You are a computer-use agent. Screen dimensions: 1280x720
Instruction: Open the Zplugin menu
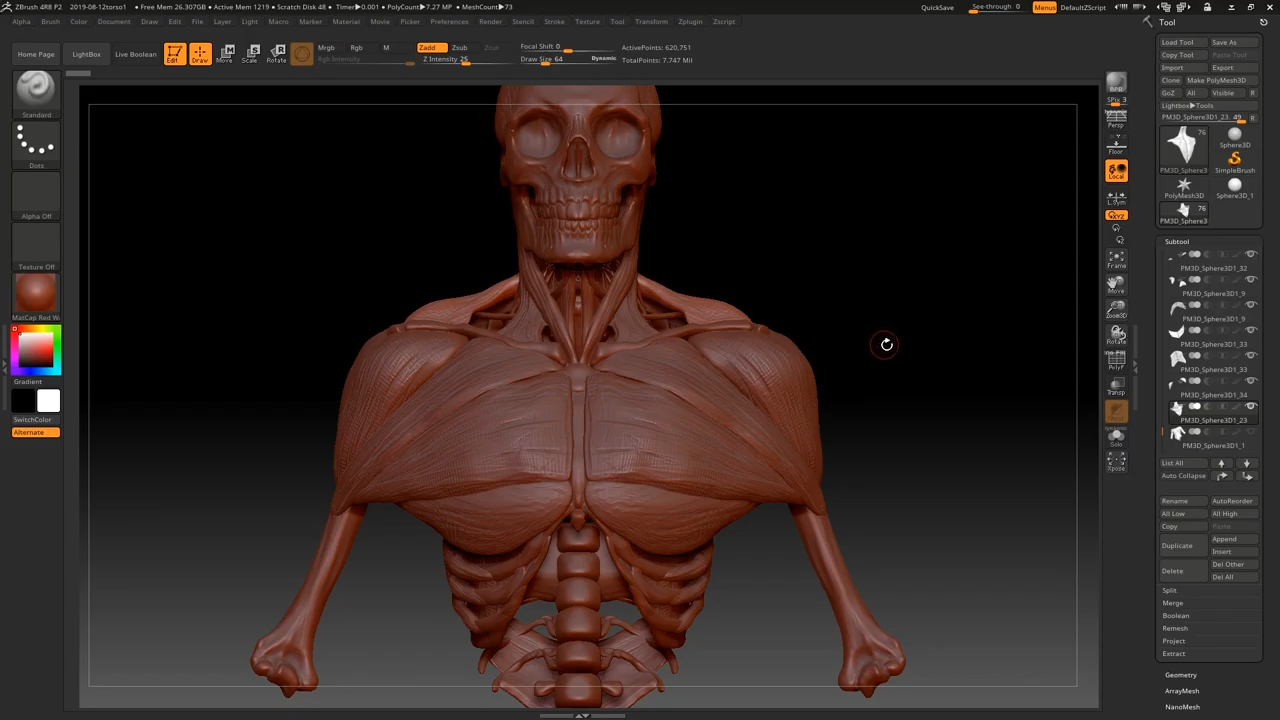(690, 21)
